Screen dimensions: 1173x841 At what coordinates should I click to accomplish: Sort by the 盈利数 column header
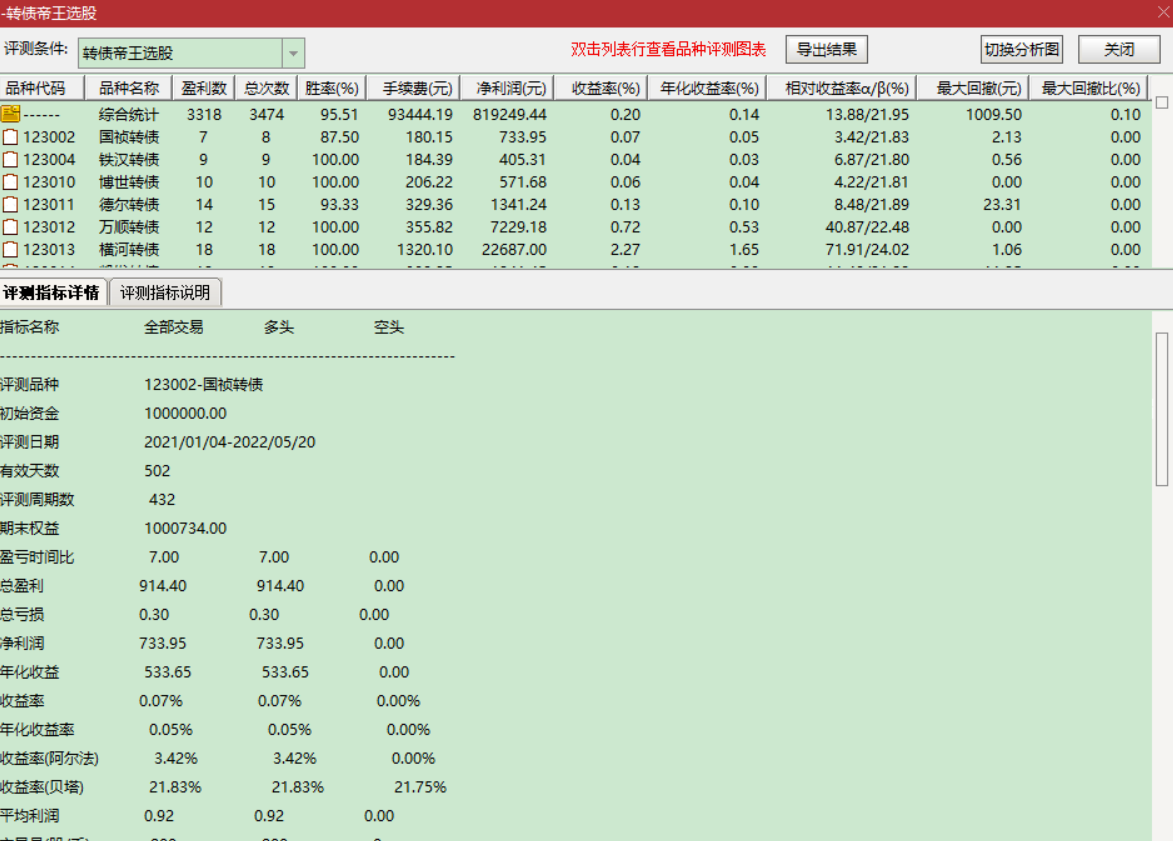click(203, 88)
